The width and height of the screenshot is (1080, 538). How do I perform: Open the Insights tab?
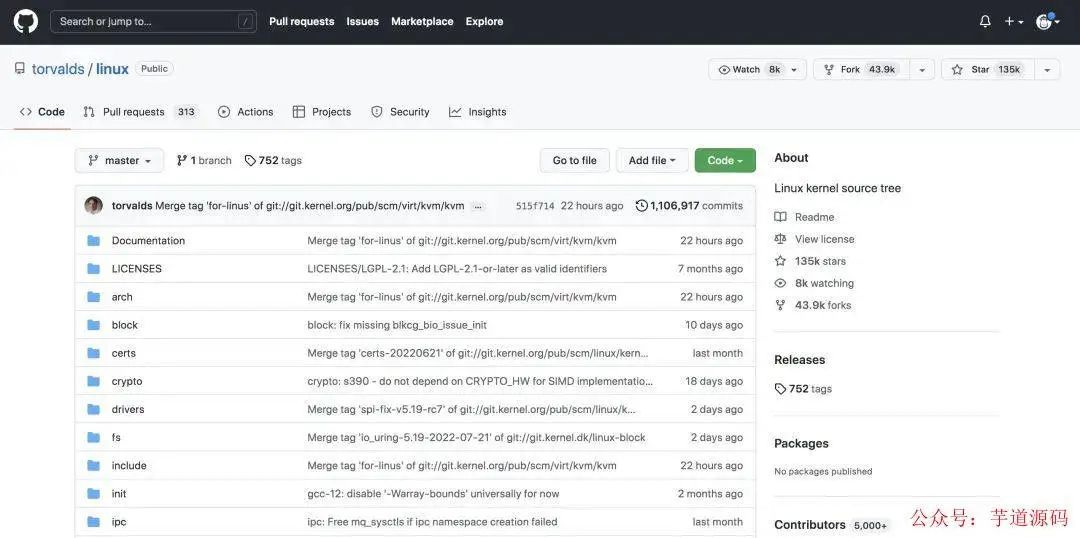[477, 112]
